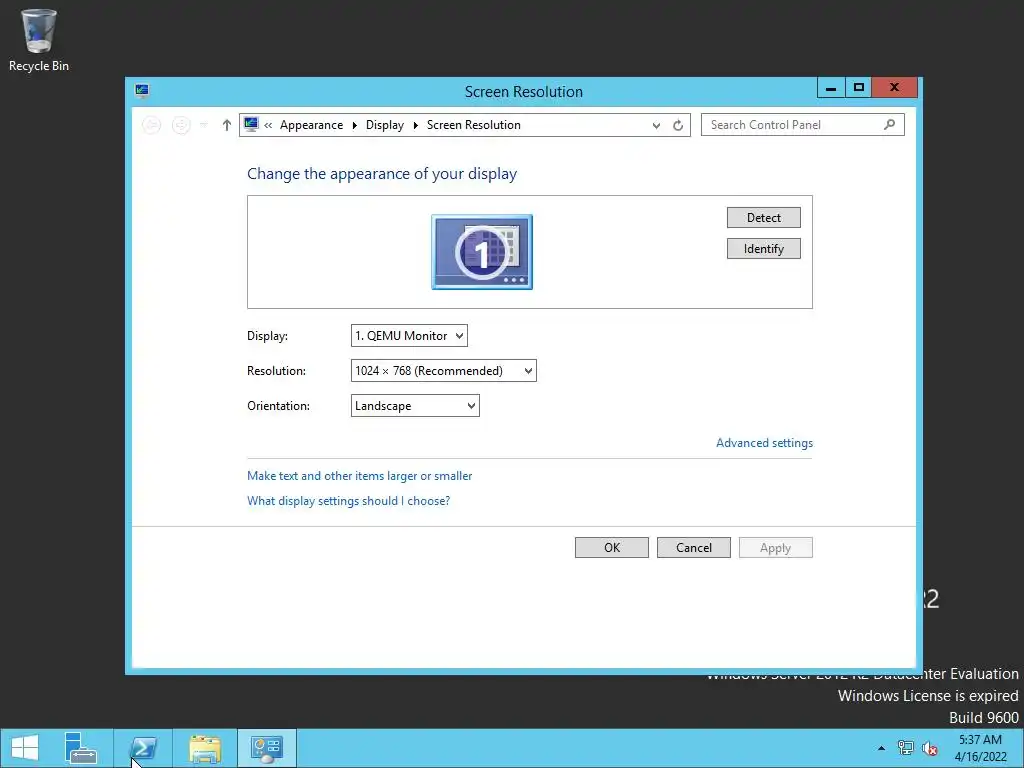This screenshot has width=1024, height=768.
Task: Click Screen Resolution in the breadcrumb path
Action: [x=473, y=125]
